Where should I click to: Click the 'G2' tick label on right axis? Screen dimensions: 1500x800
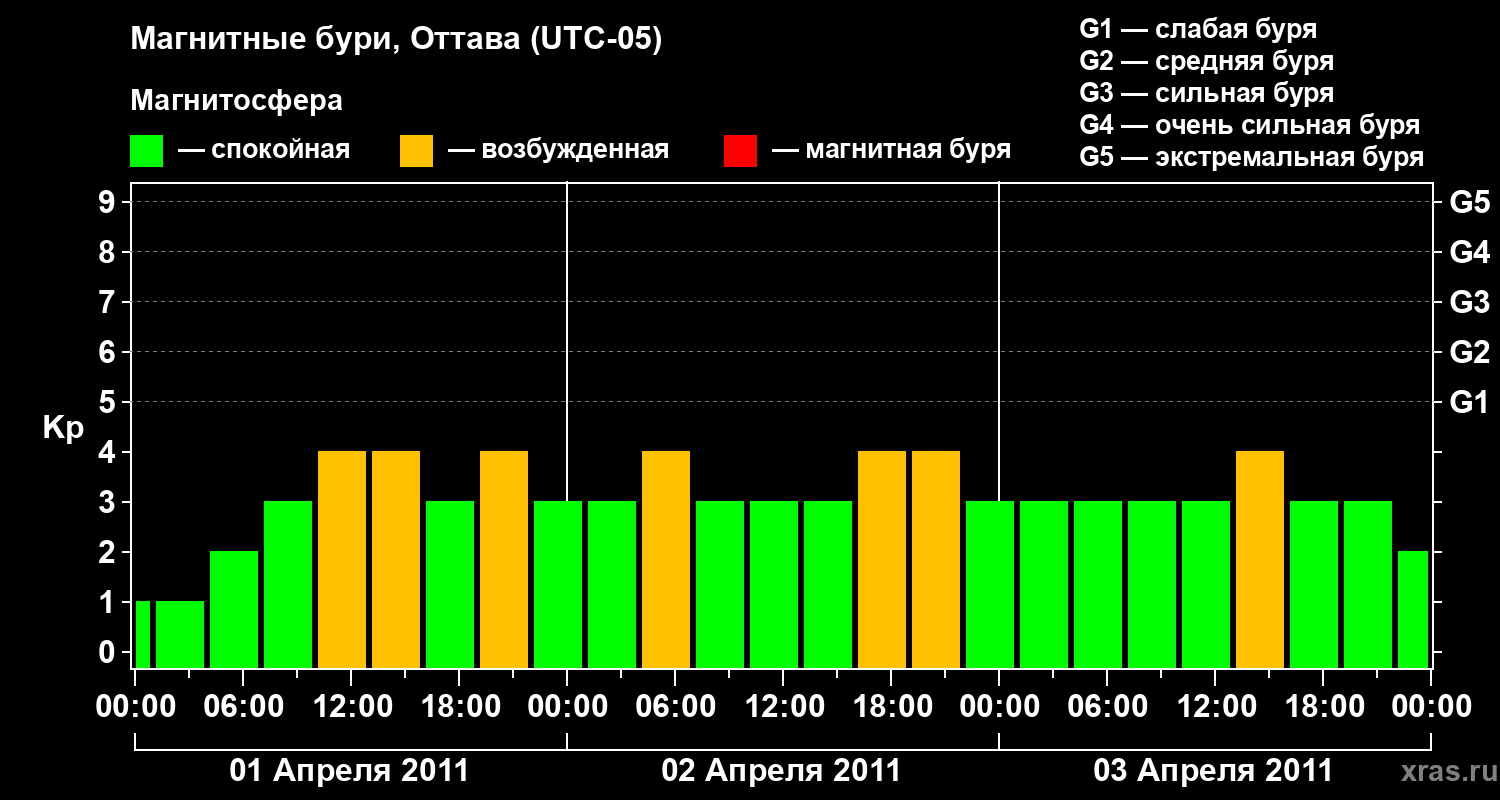pos(1470,352)
